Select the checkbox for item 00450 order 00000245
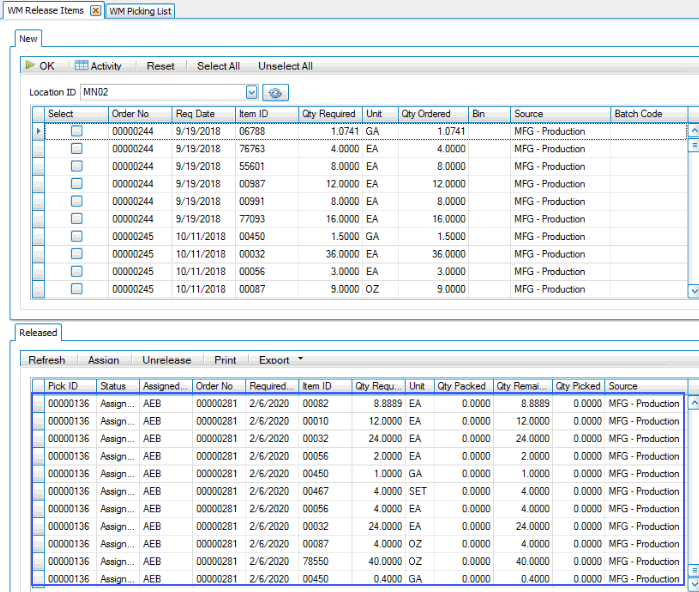The width and height of the screenshot is (699, 592). click(76, 237)
